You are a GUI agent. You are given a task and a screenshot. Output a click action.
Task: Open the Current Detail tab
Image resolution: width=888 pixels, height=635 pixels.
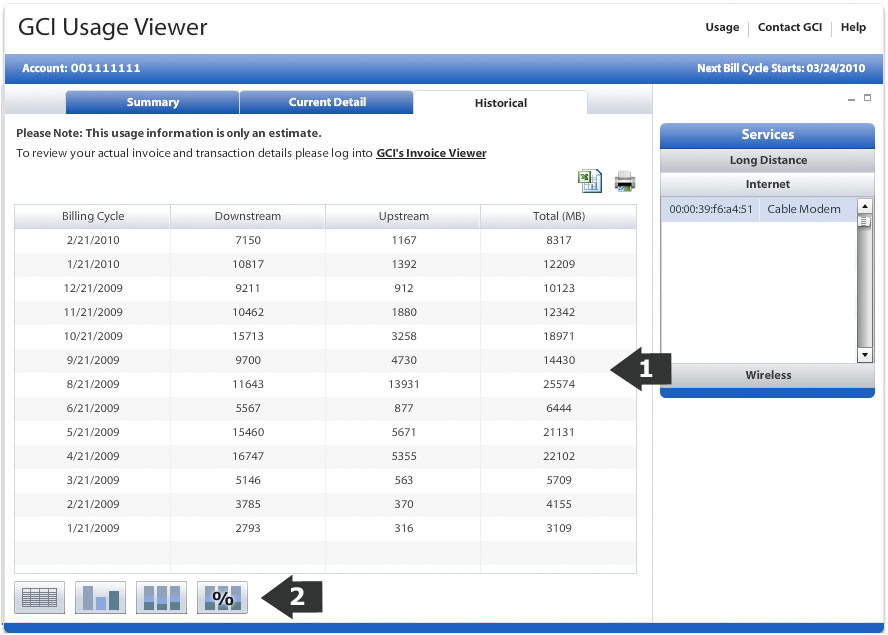tap(327, 102)
